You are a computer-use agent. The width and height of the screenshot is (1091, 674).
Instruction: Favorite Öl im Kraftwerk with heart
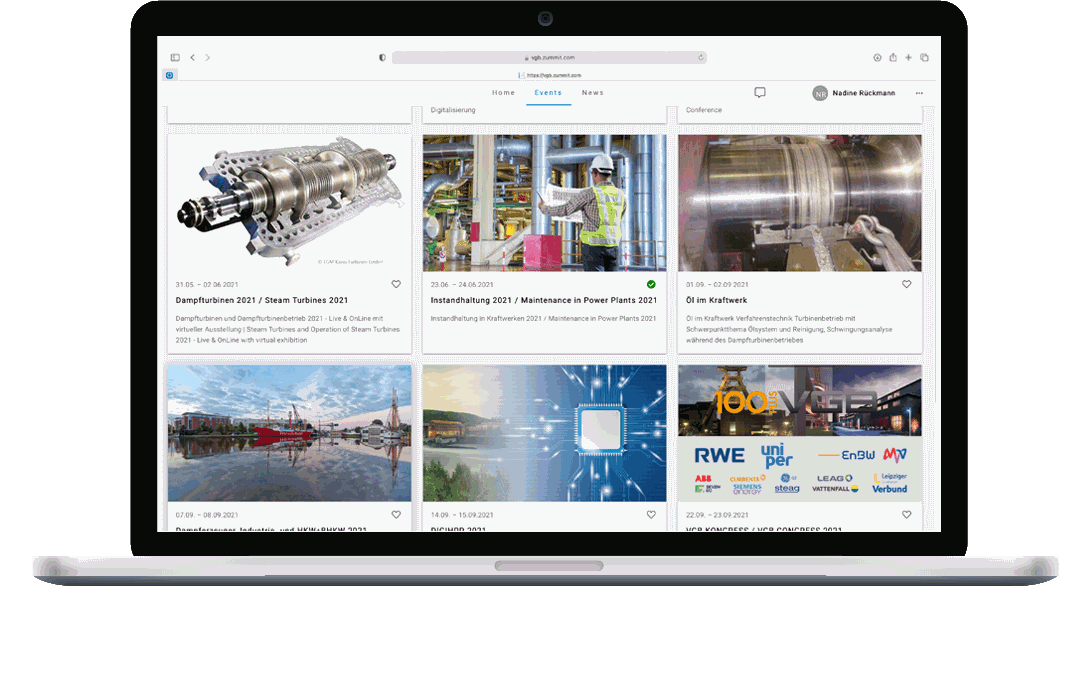click(x=907, y=284)
